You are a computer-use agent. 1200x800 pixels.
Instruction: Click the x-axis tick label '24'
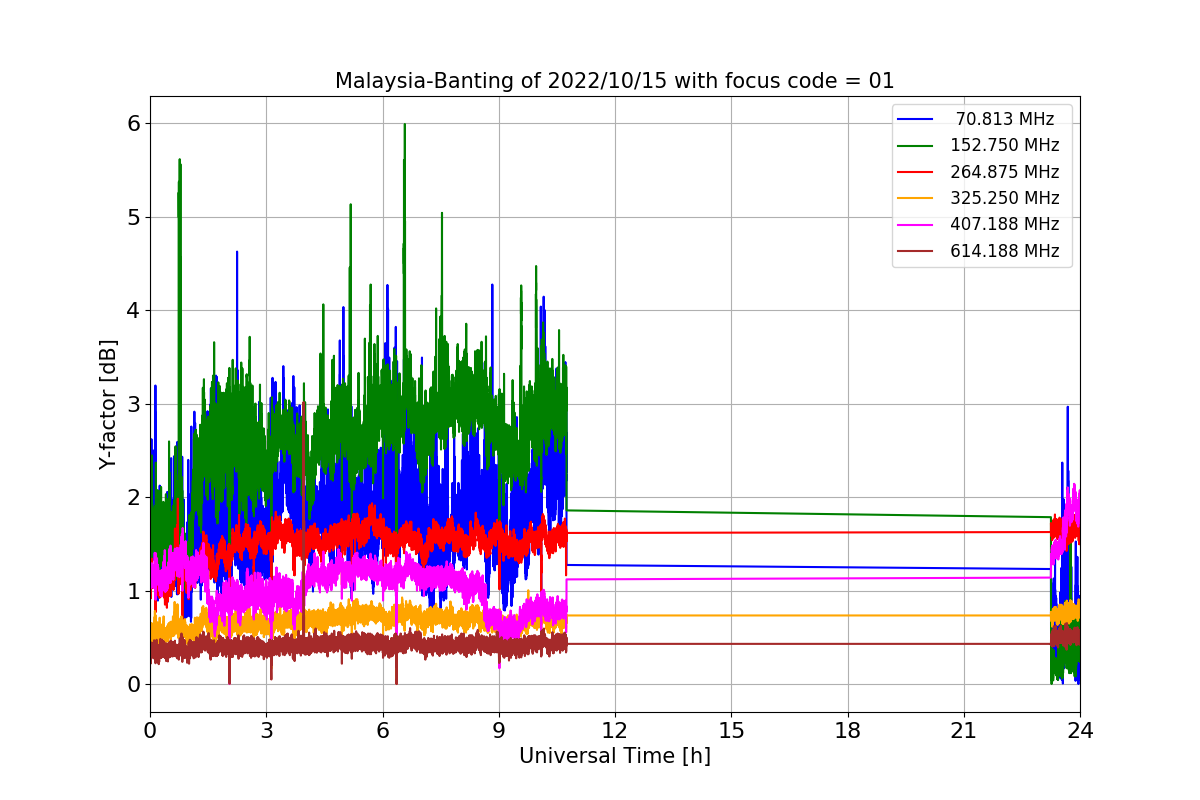pos(1080,730)
